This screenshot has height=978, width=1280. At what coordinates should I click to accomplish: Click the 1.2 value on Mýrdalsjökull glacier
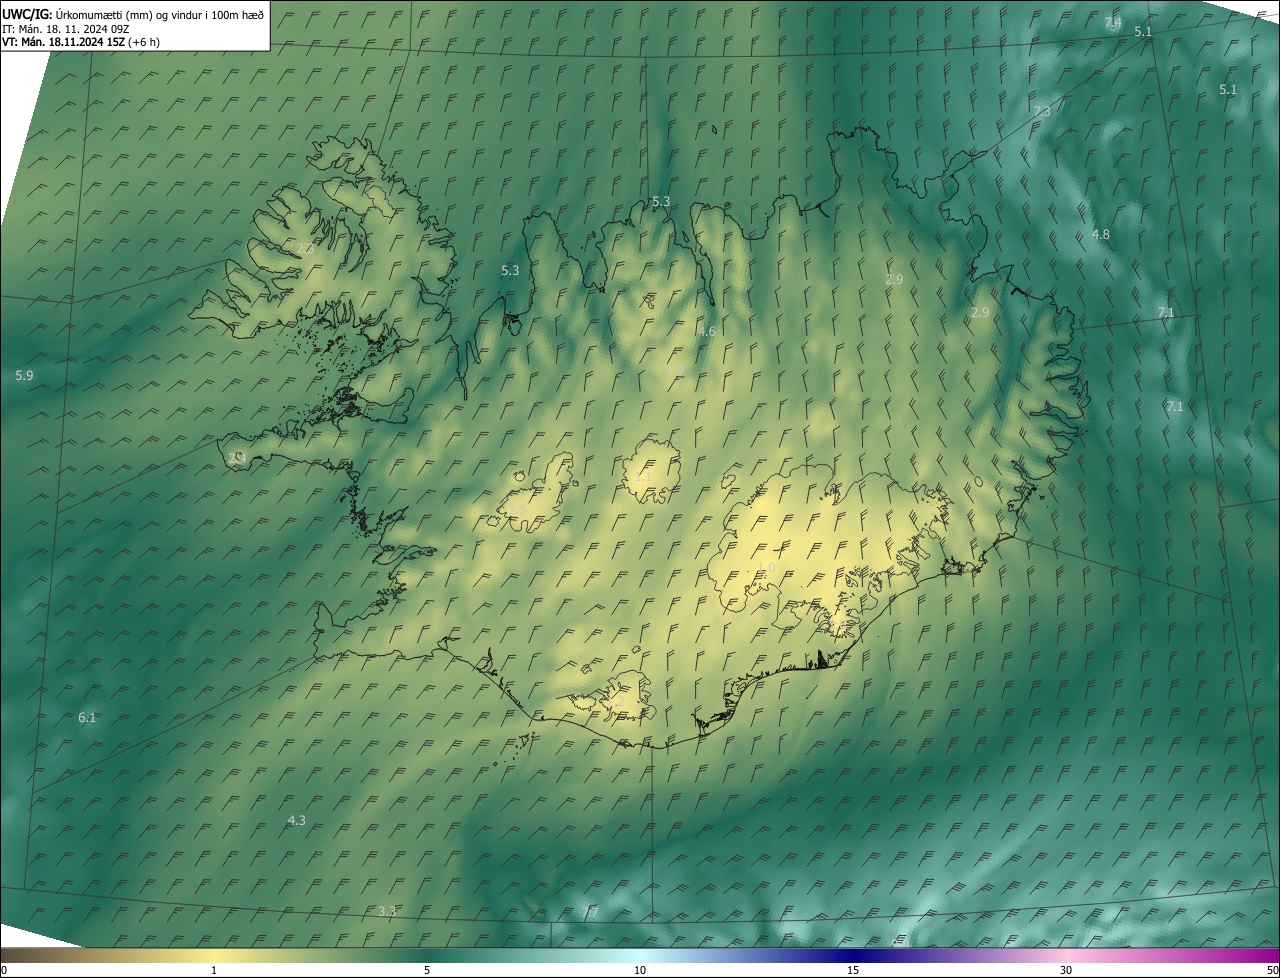[614, 703]
